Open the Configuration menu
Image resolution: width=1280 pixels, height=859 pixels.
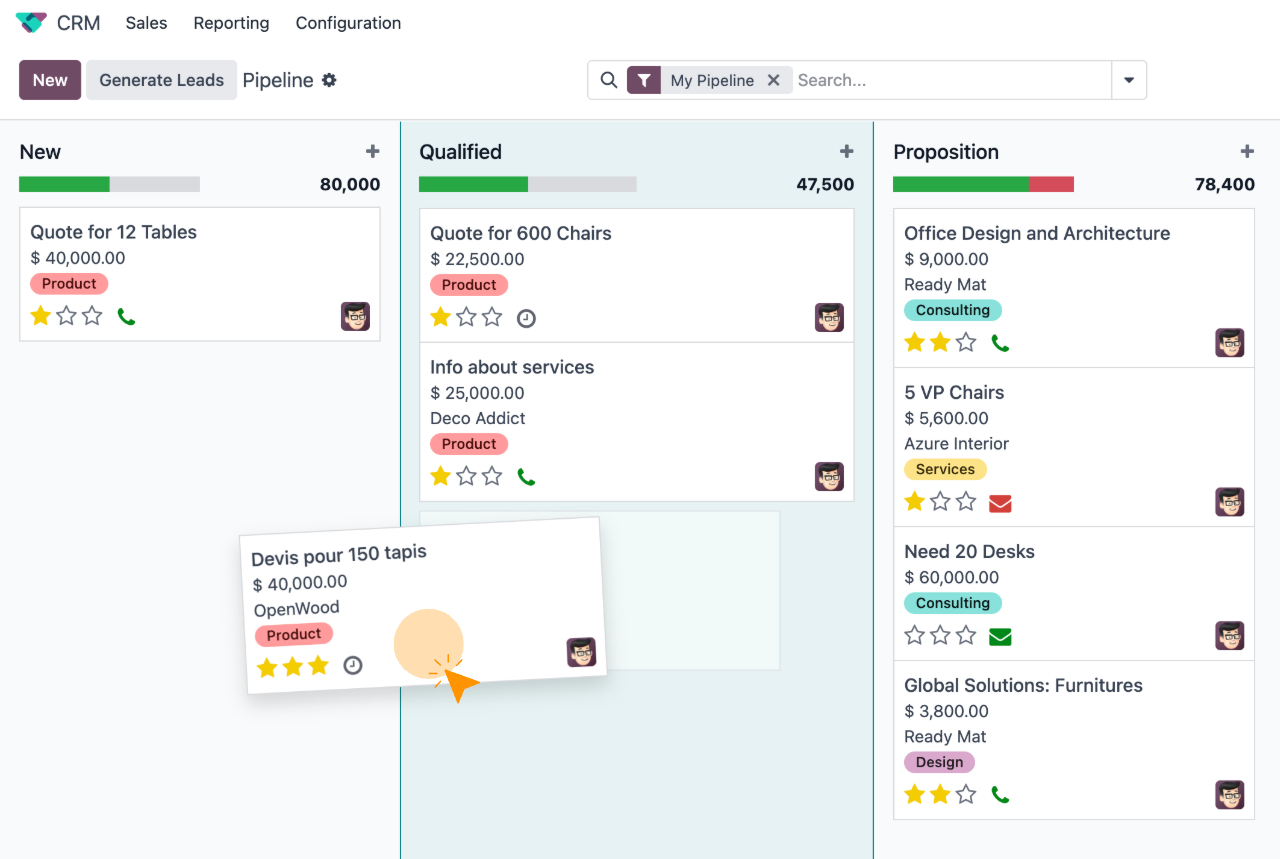click(x=347, y=23)
